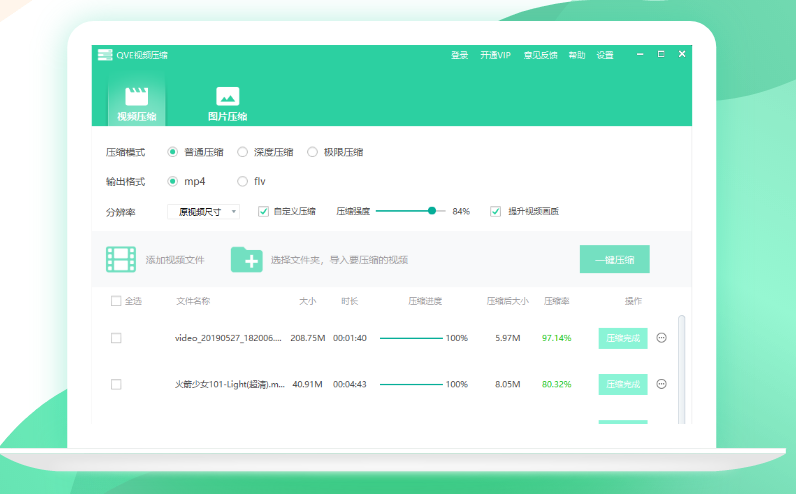Minimize the QVE window
Viewport: 796px width, 494px height.
(x=640, y=54)
